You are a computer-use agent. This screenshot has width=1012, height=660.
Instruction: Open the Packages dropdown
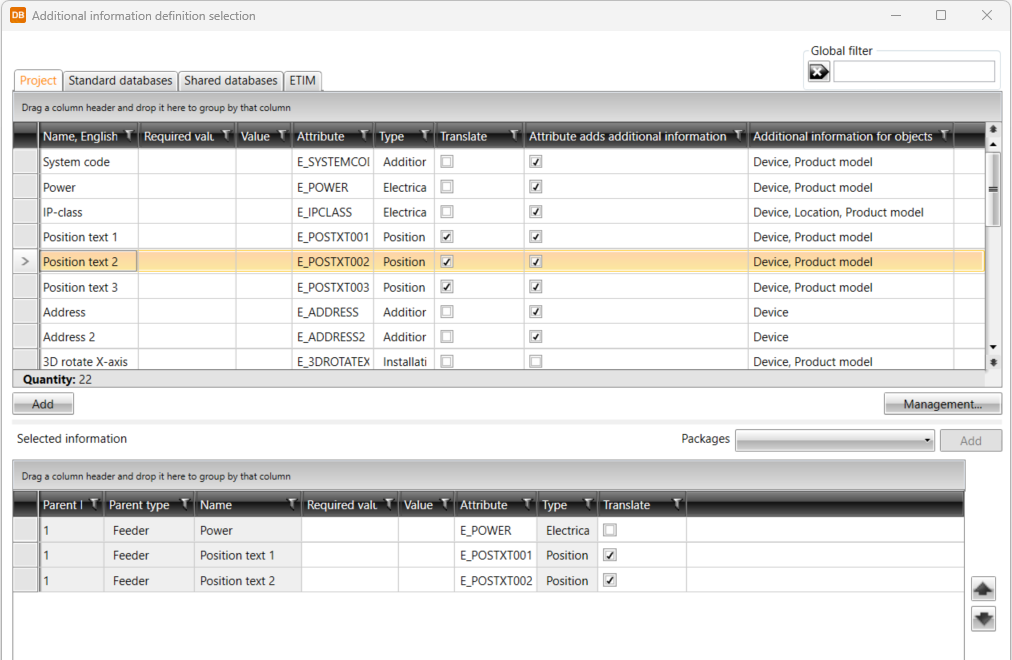(834, 441)
